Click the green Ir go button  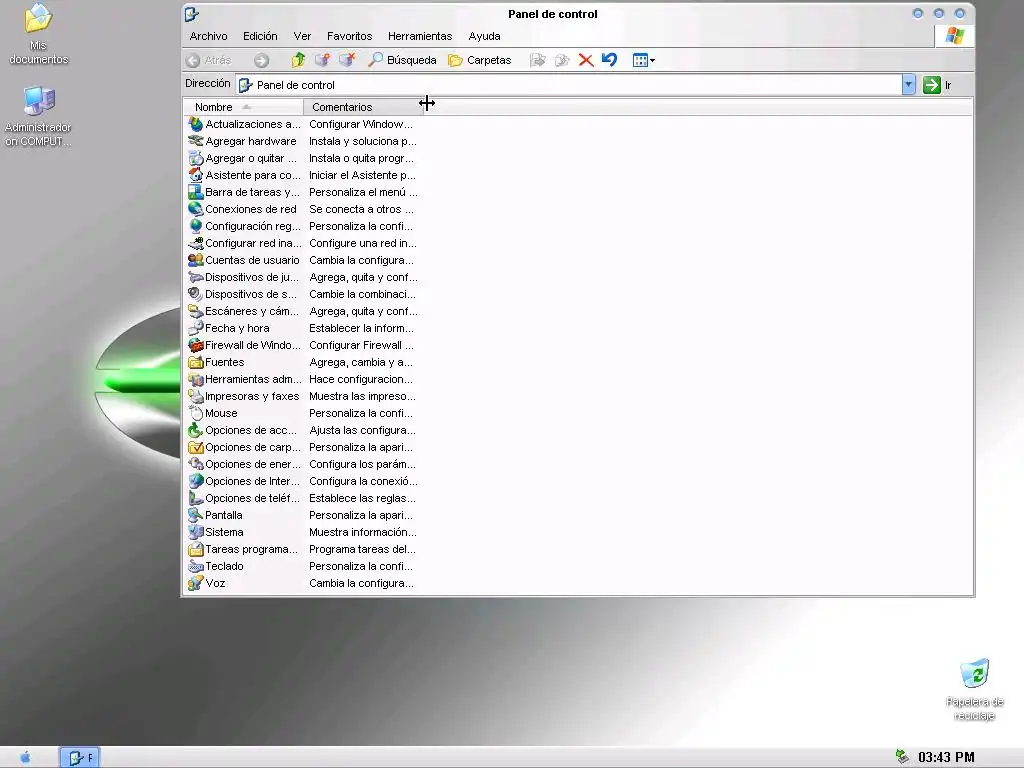[x=937, y=85]
